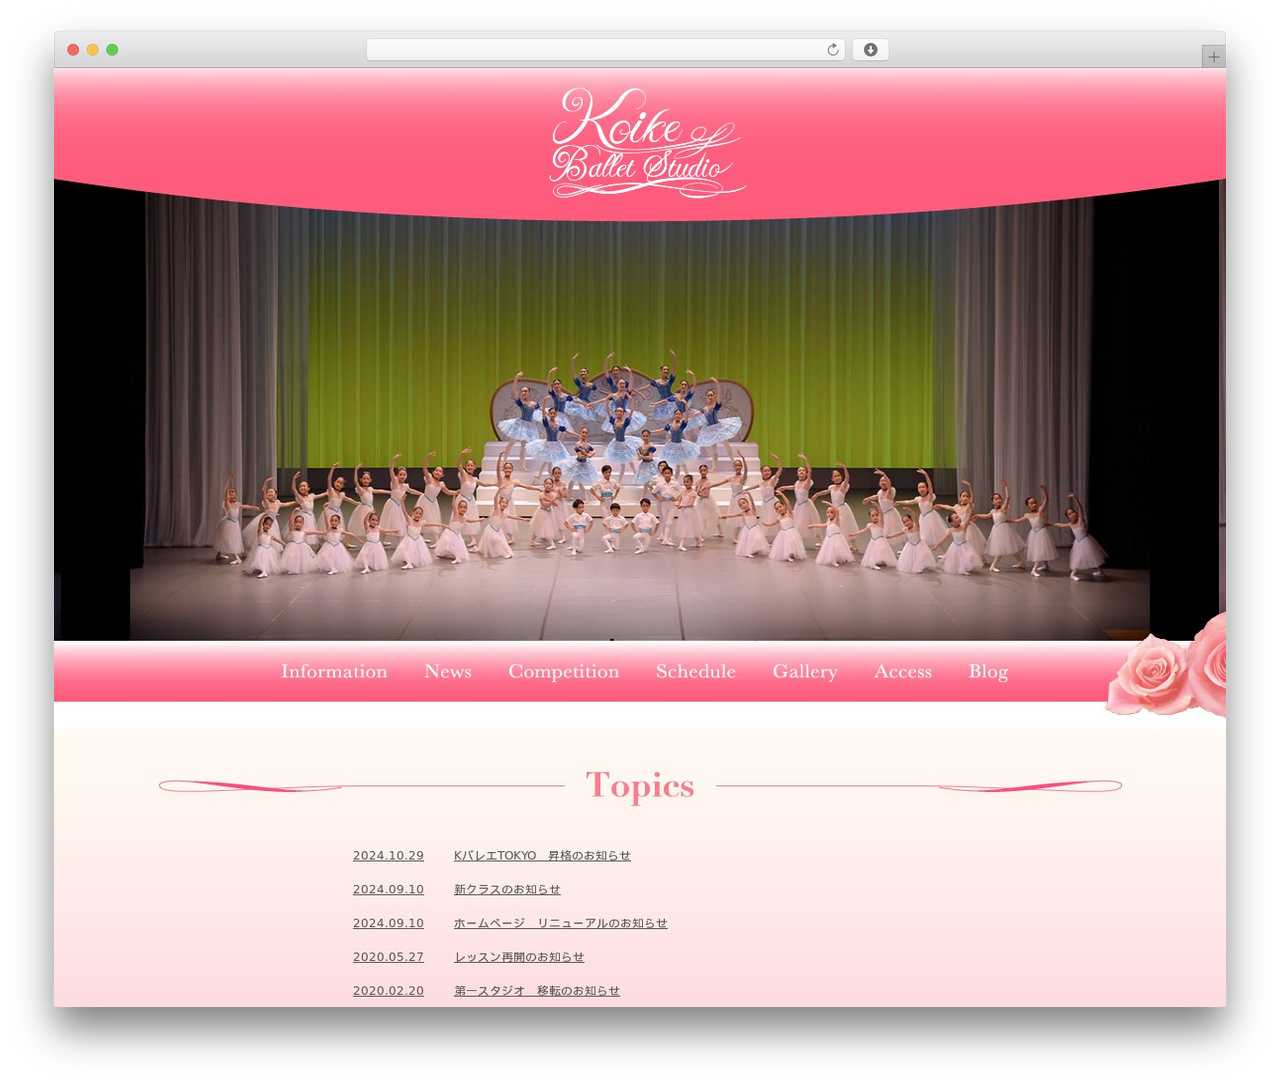
Task: Click the Topics heading
Action: pos(640,786)
